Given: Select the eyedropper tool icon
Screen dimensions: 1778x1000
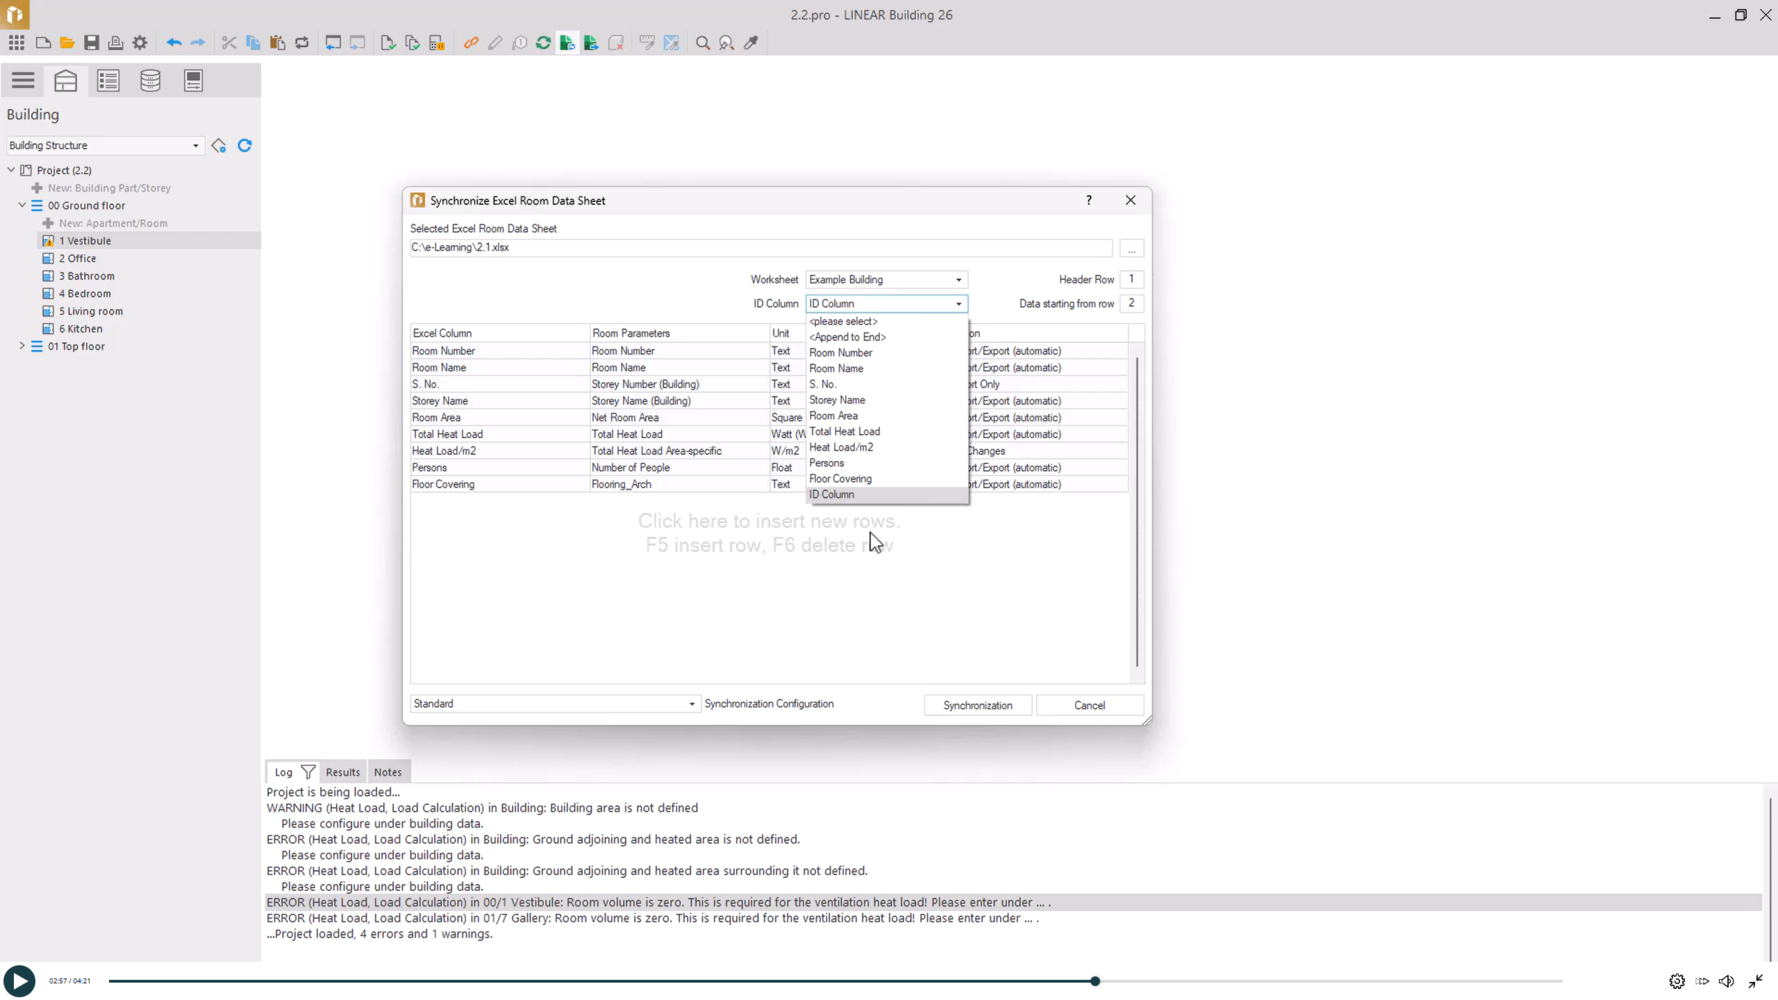Looking at the screenshot, I should click(751, 43).
